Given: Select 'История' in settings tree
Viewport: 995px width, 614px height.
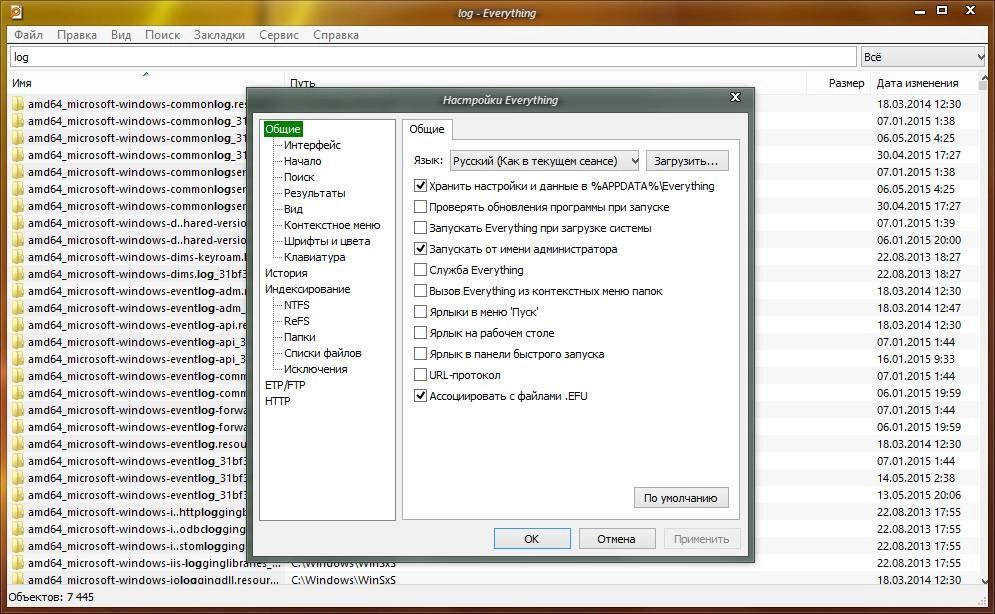Looking at the screenshot, I should (x=286, y=273).
